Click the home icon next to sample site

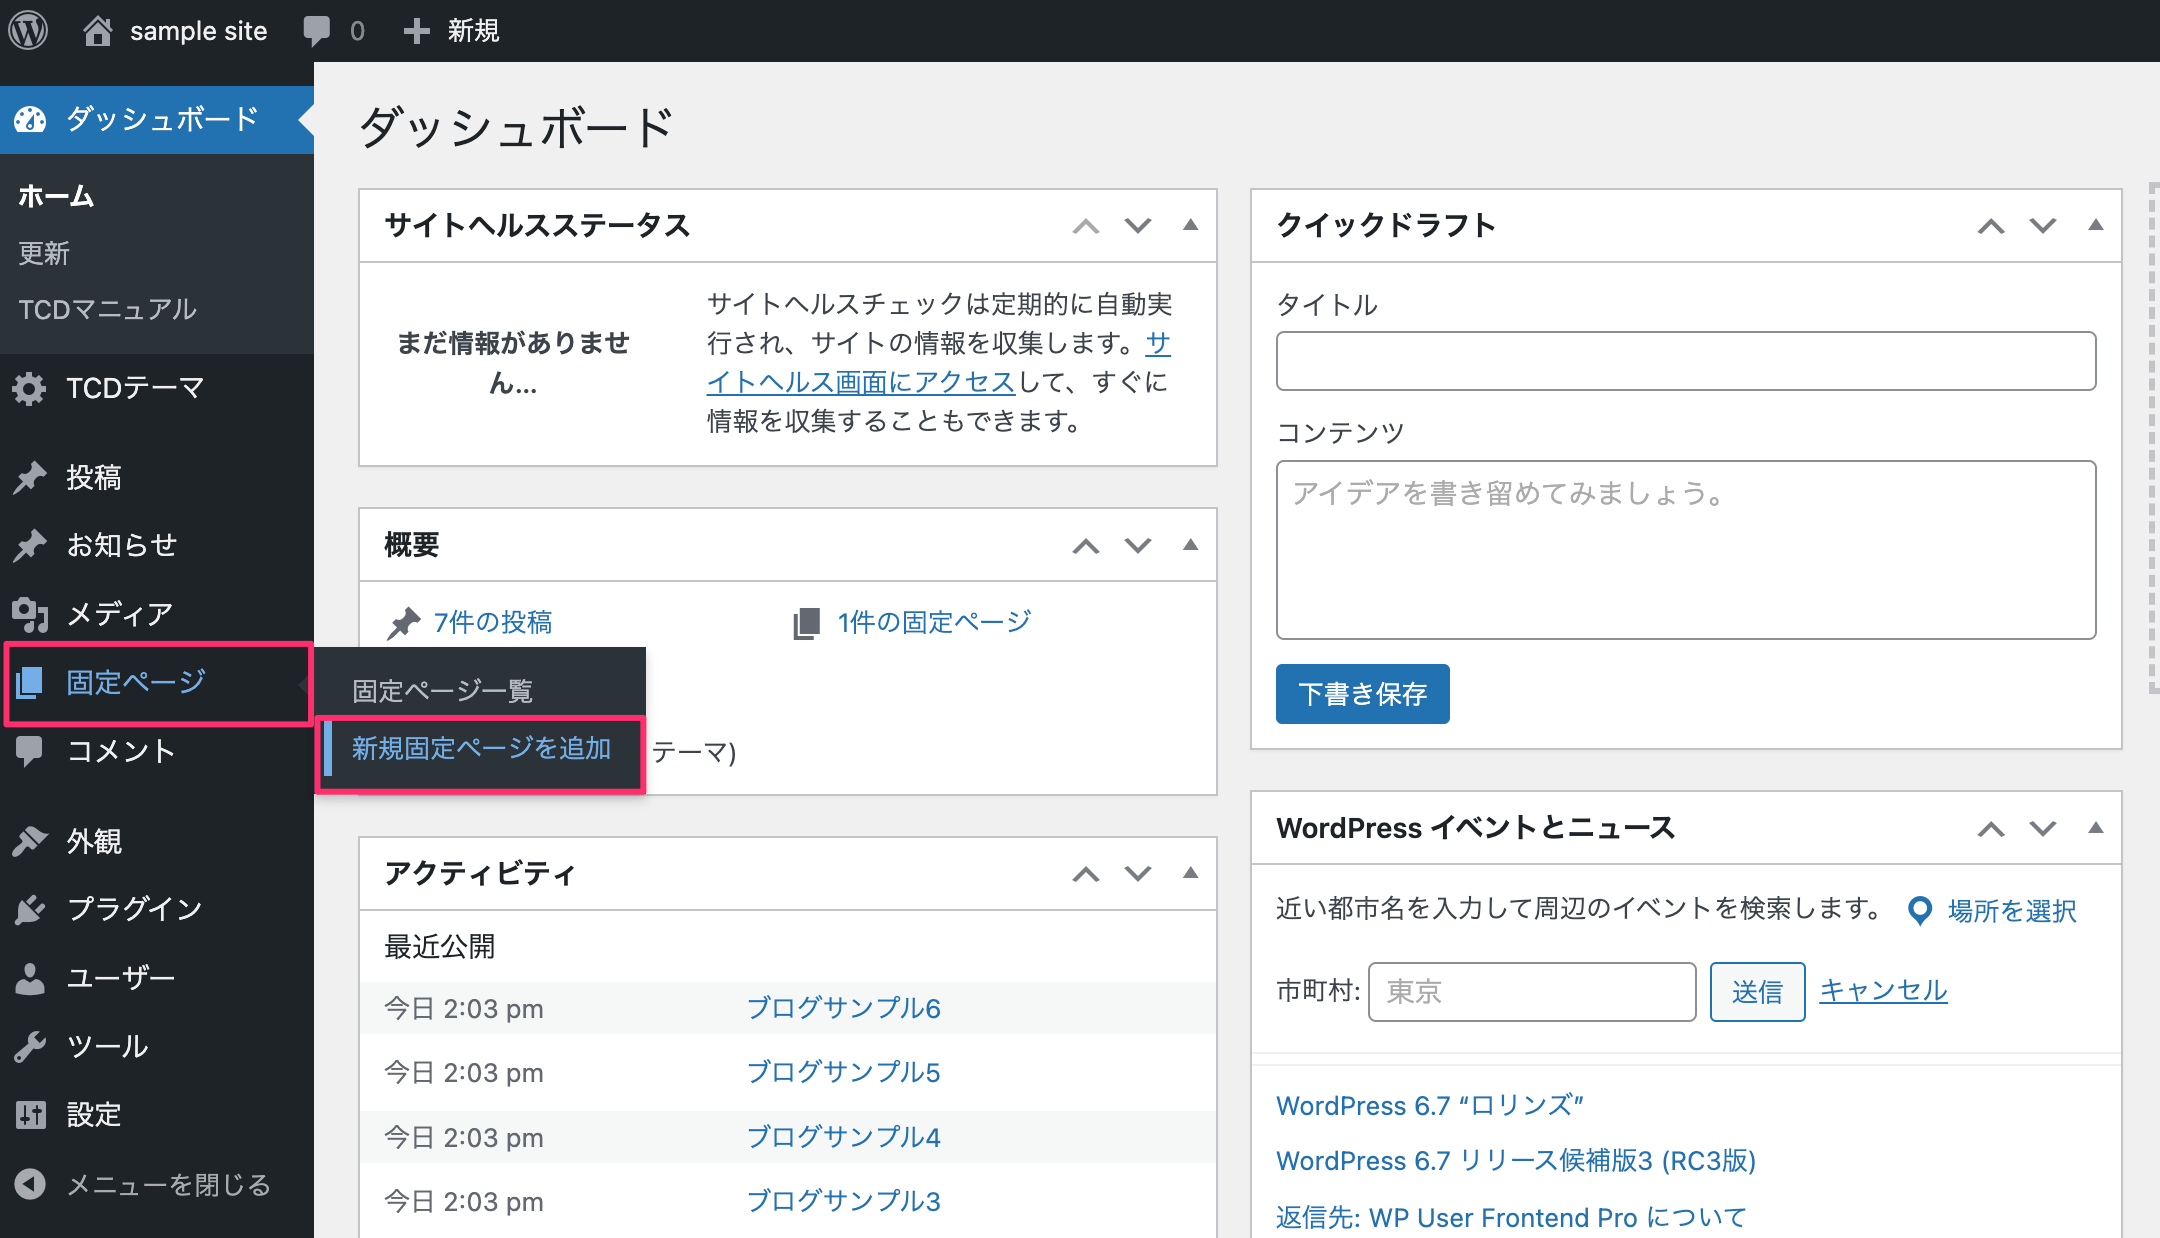[x=97, y=31]
